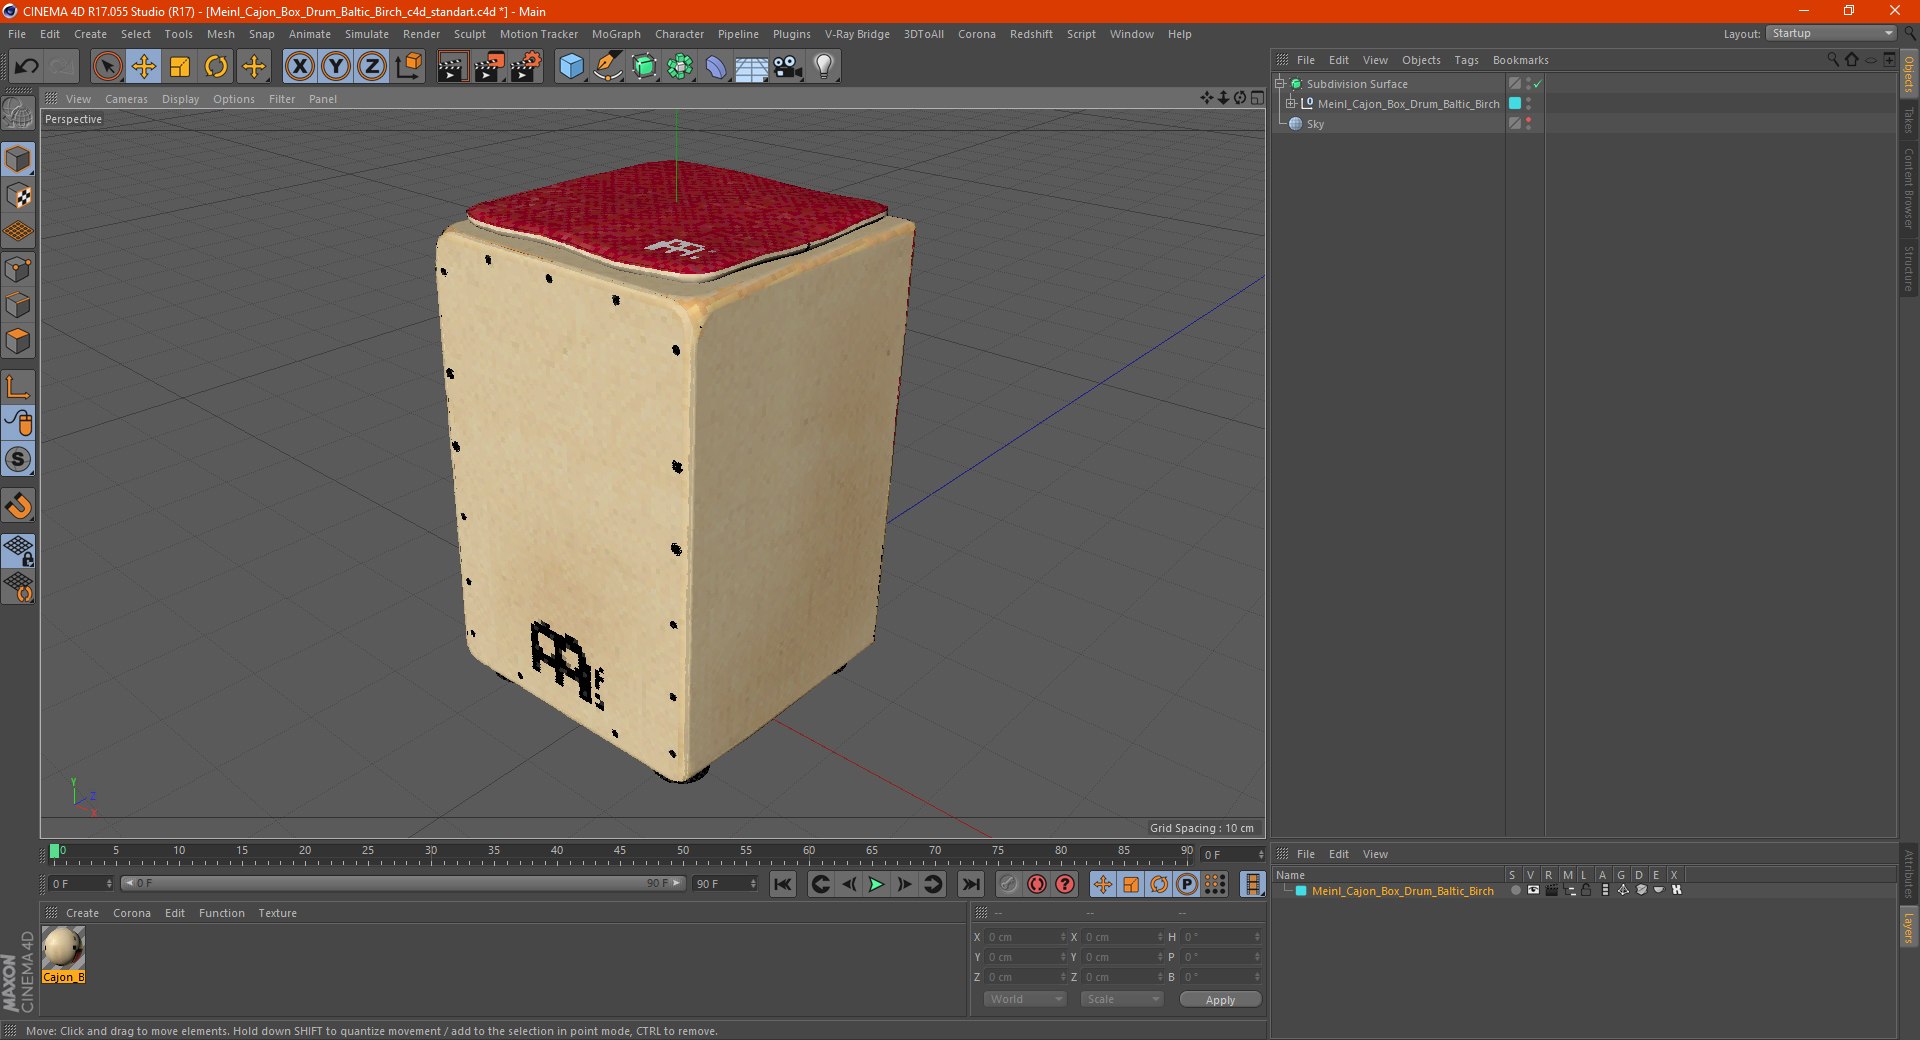Select the Rotate tool
Viewport: 1920px width, 1040px height.
click(x=216, y=67)
